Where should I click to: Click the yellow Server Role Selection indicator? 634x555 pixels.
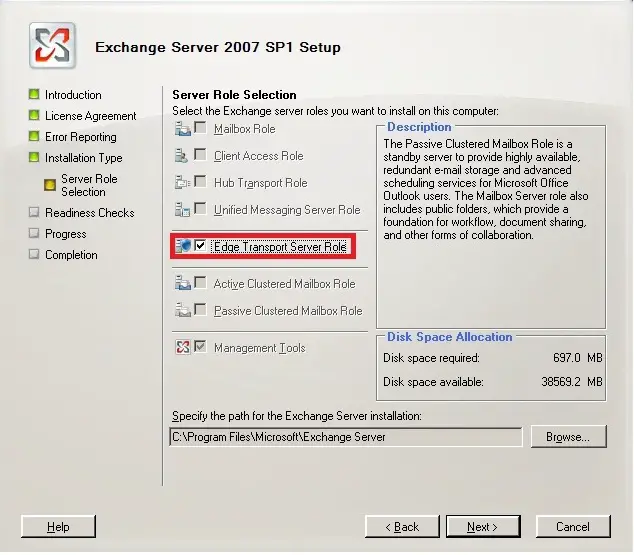point(50,185)
